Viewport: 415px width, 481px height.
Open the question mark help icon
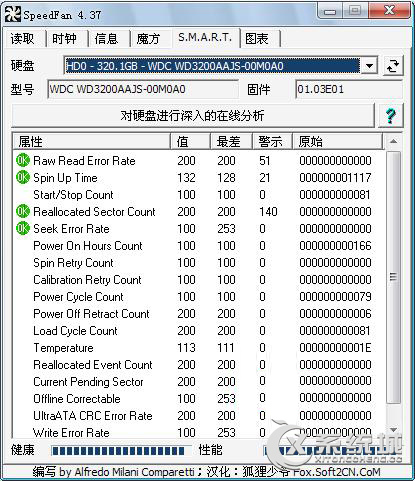point(390,116)
